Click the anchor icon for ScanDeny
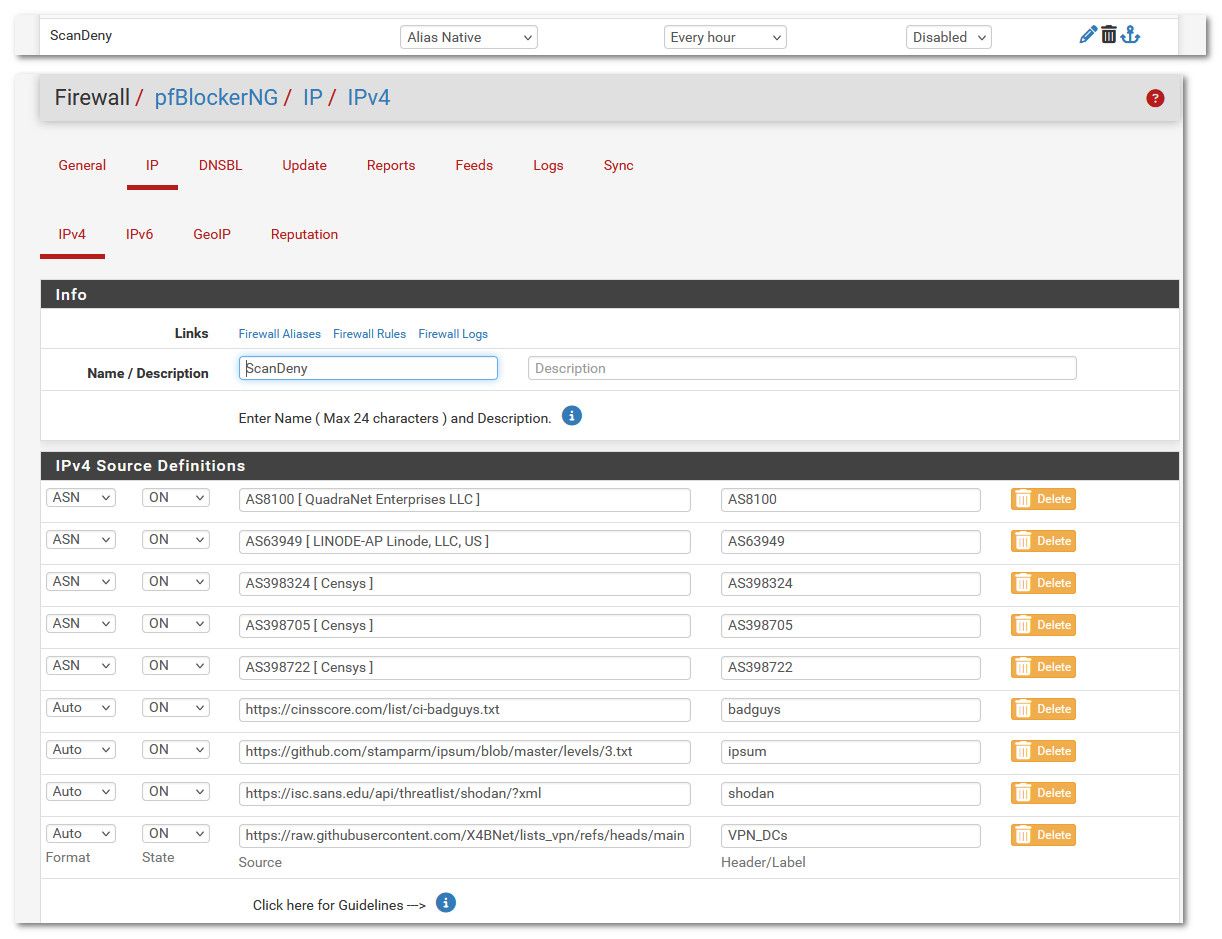This screenshot has width=1222, height=939. click(1130, 36)
